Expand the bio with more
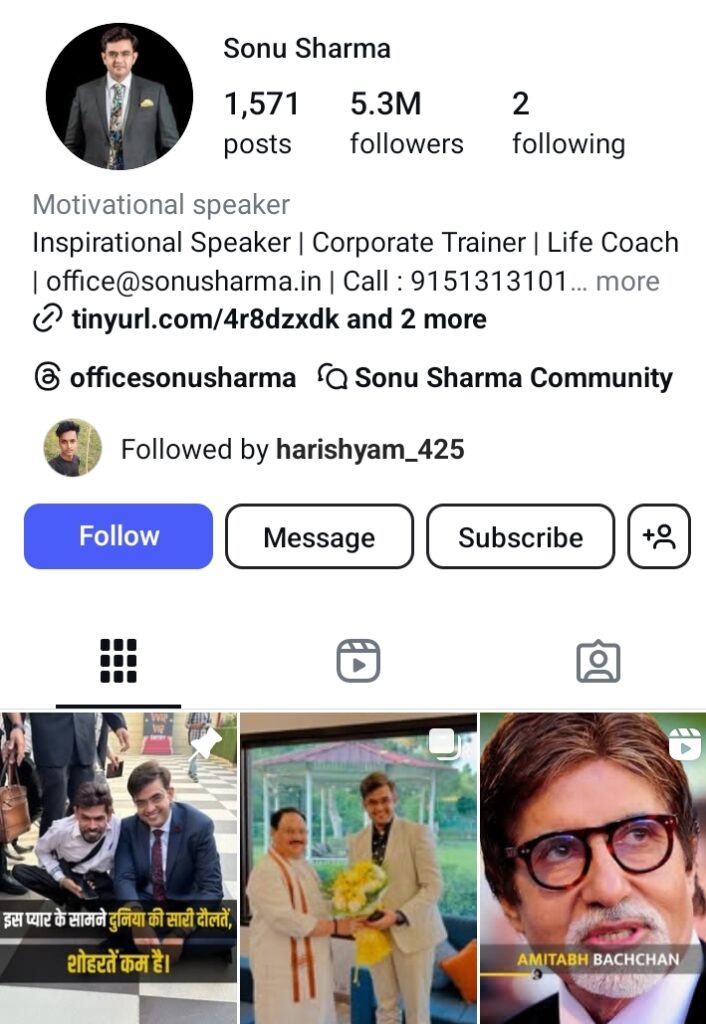Viewport: 706px width, 1024px height. 628,281
